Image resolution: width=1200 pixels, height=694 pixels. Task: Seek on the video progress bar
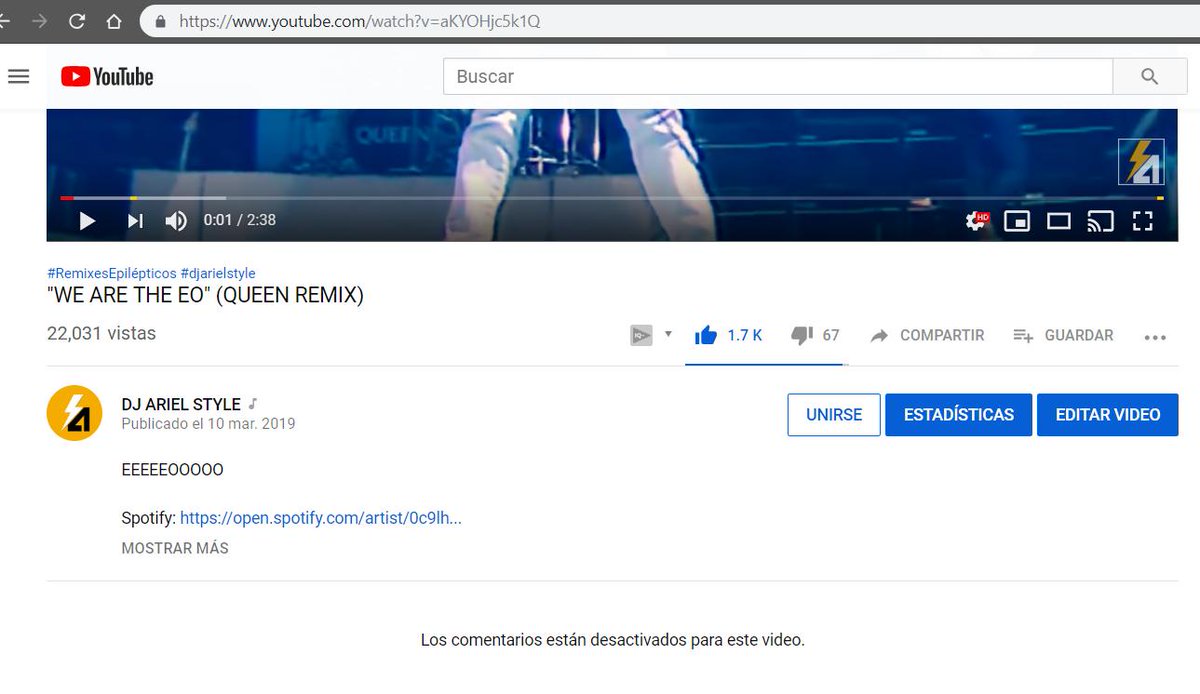coord(611,198)
